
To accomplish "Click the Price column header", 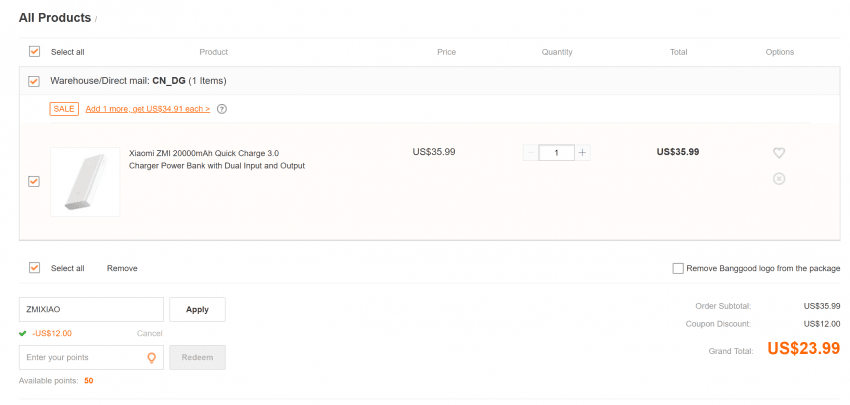I will pos(447,52).
